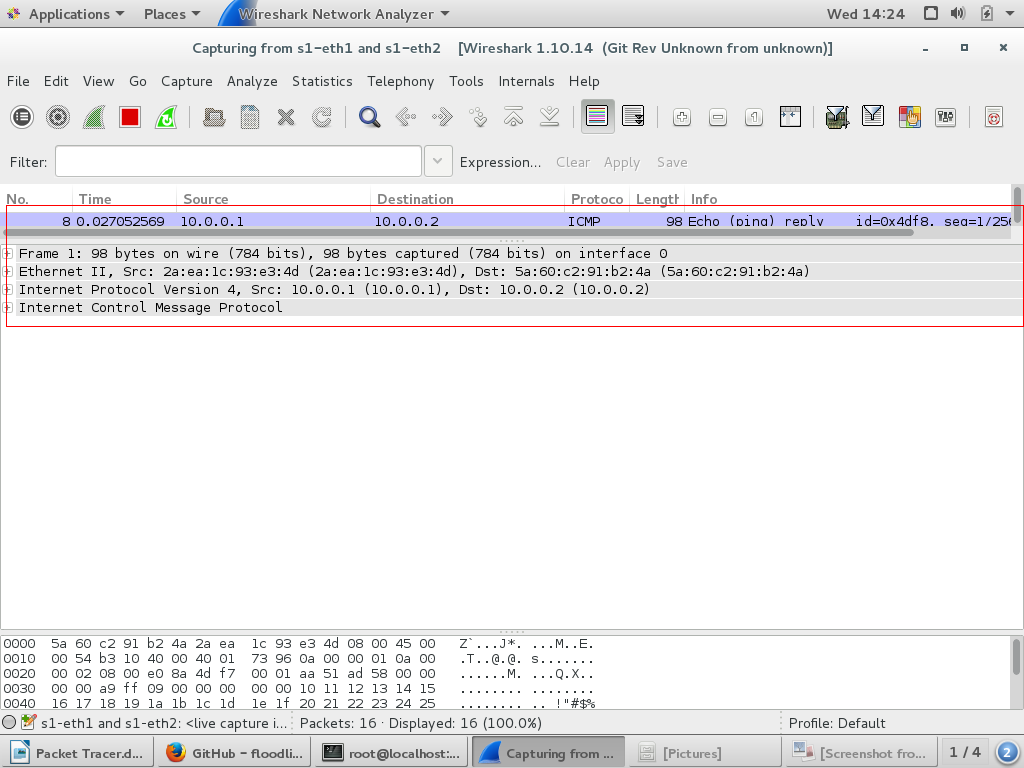Jump to the first packet
This screenshot has width=1024, height=768.
tap(513, 117)
